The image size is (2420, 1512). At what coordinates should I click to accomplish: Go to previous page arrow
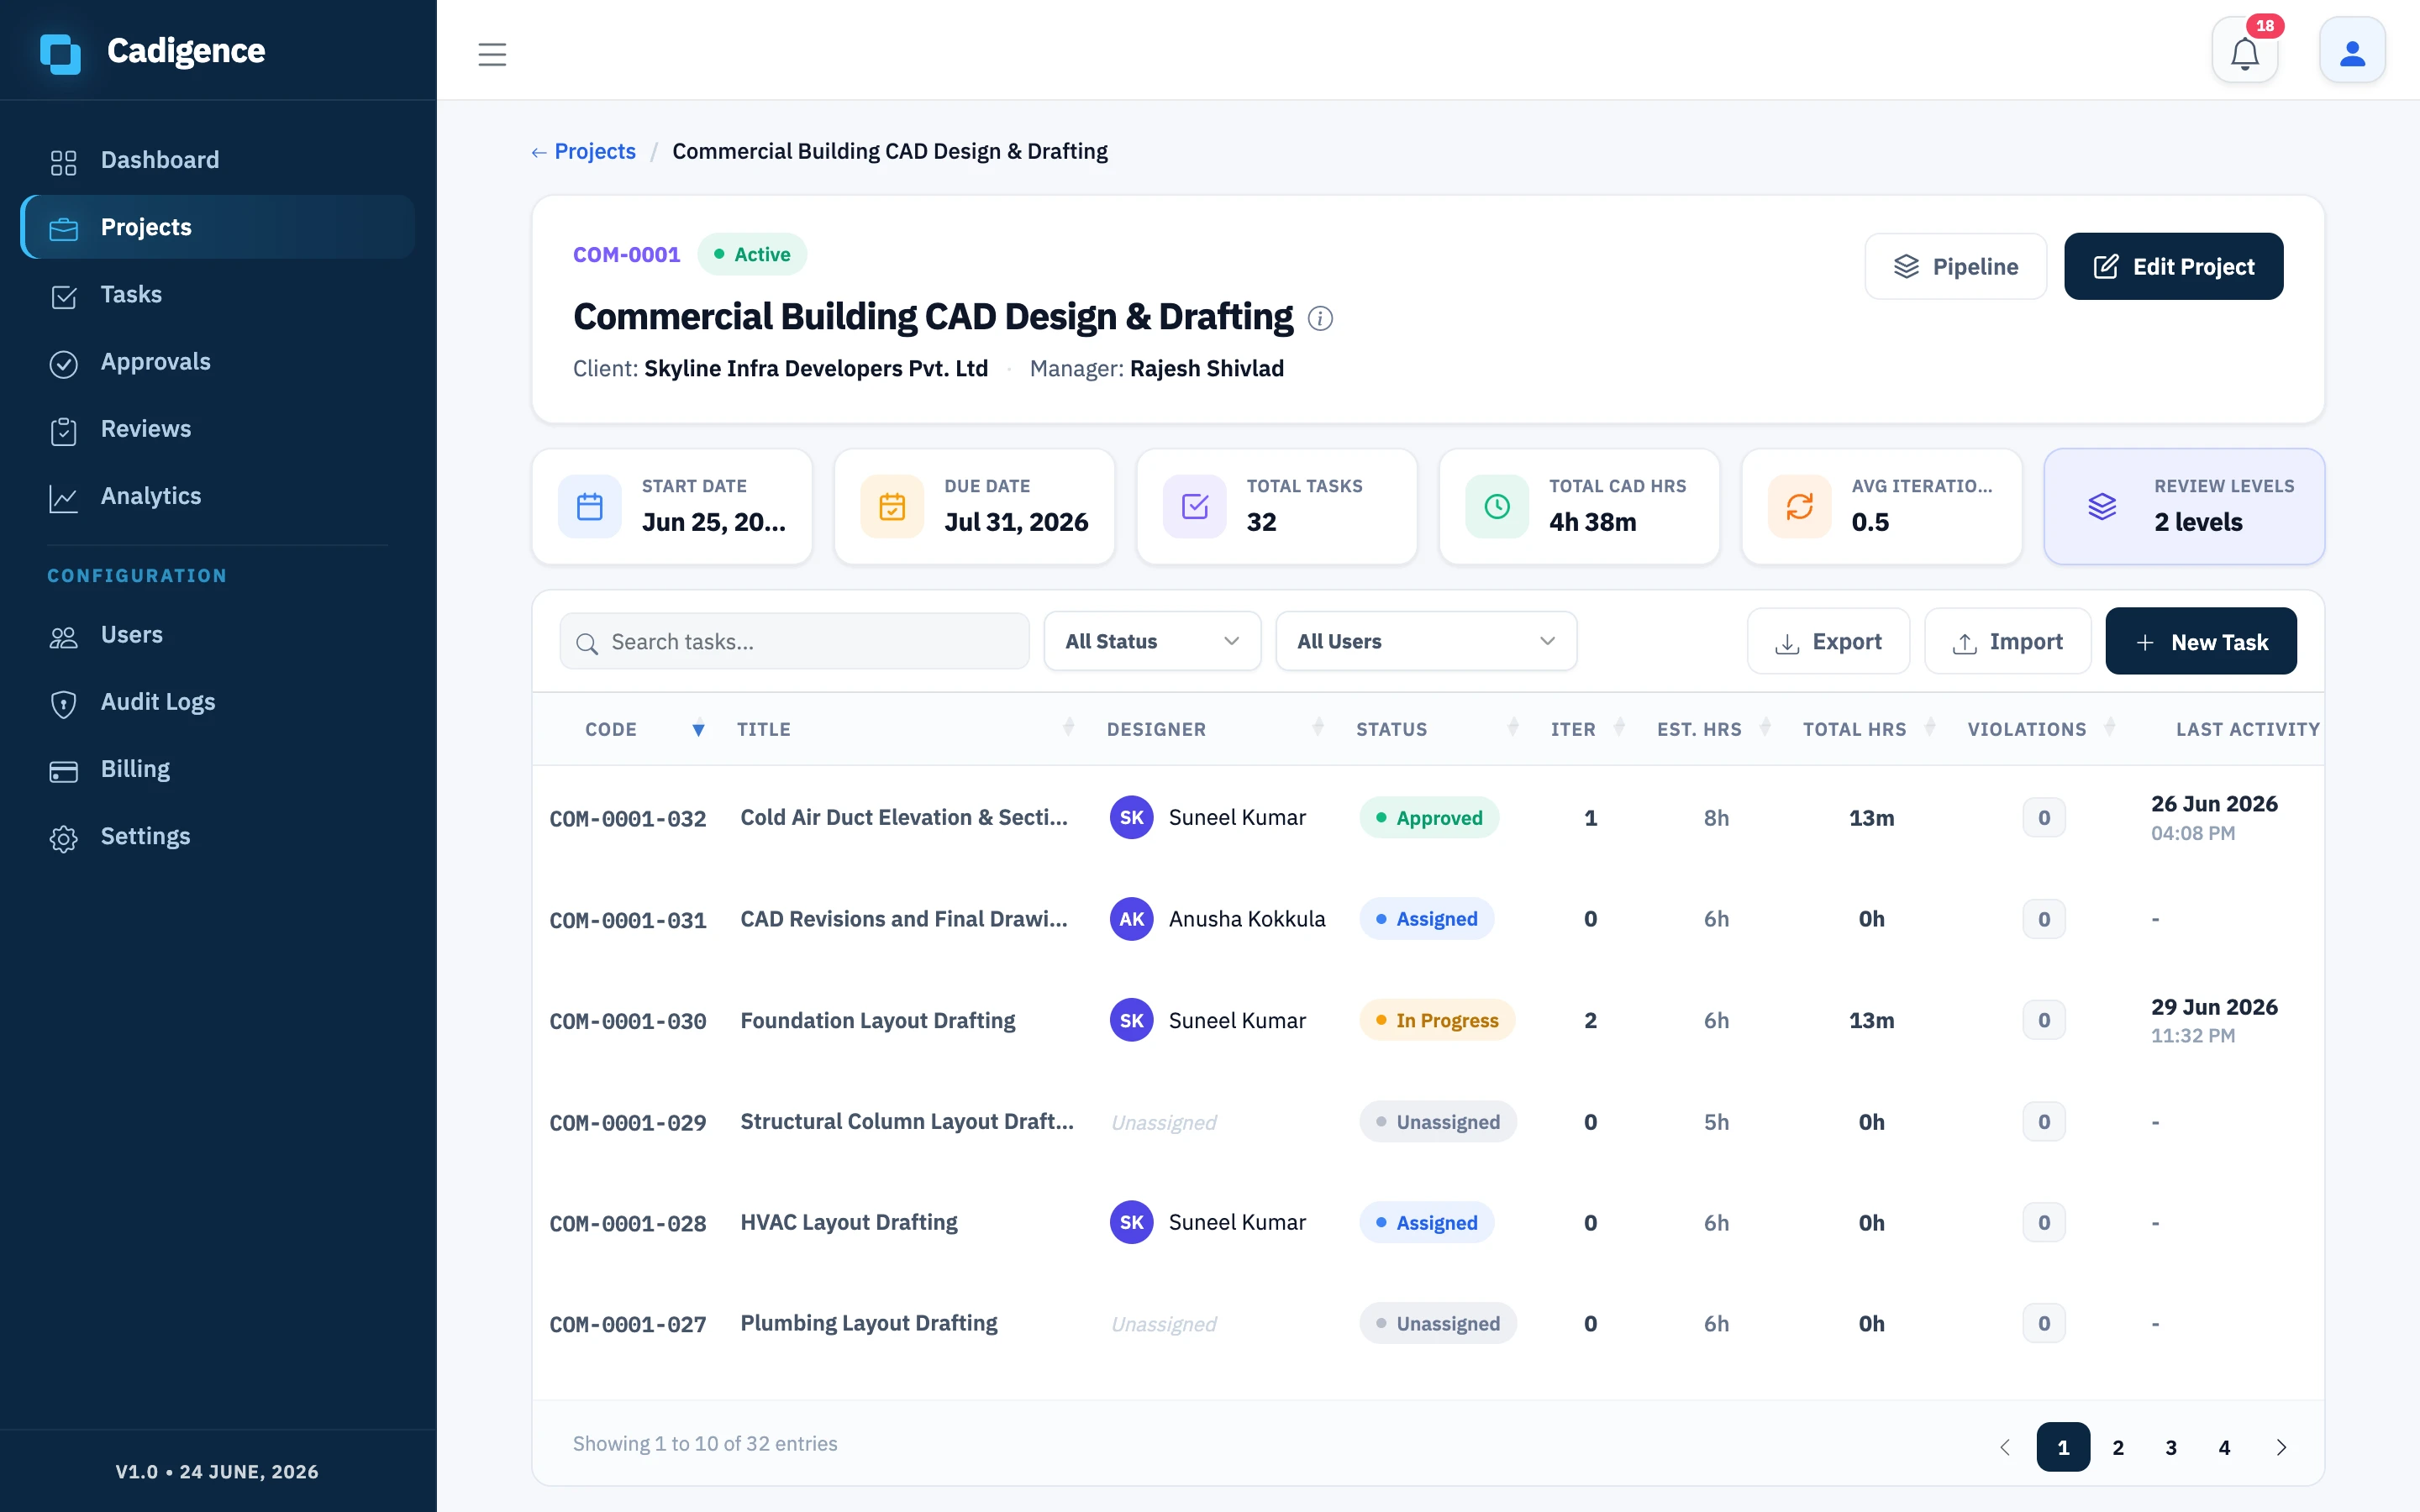click(2005, 1447)
